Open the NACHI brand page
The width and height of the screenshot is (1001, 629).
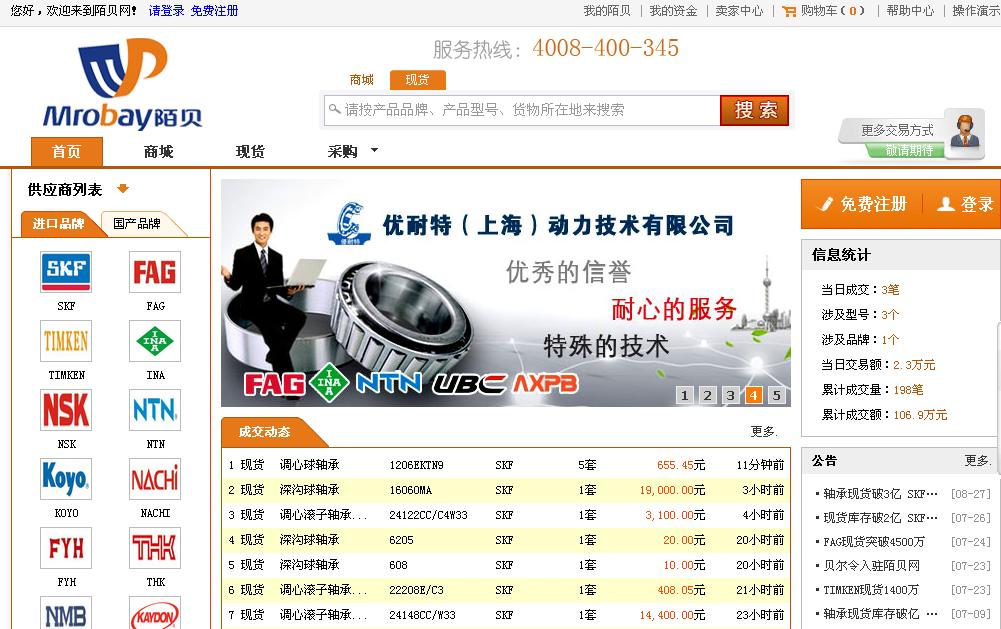[x=154, y=479]
